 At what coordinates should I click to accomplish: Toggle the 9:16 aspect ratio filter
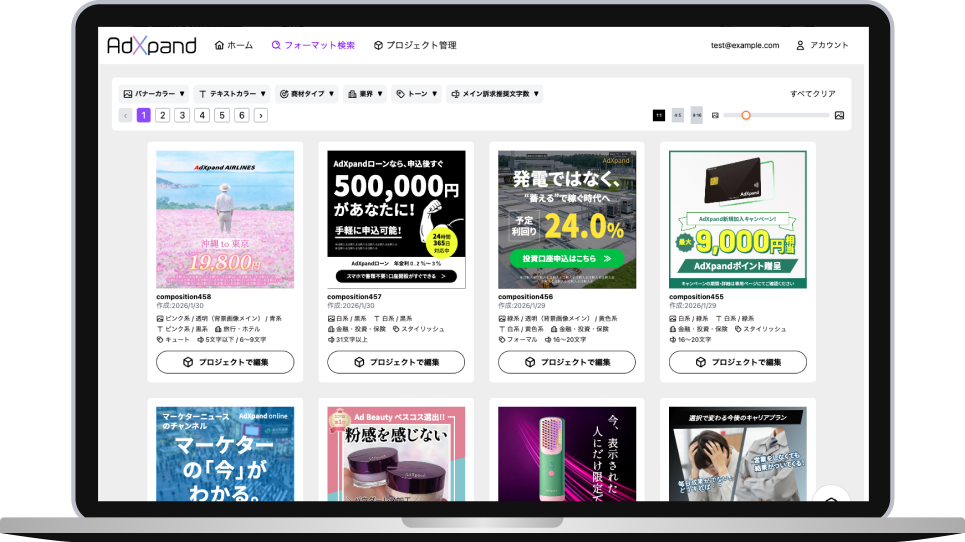696,115
